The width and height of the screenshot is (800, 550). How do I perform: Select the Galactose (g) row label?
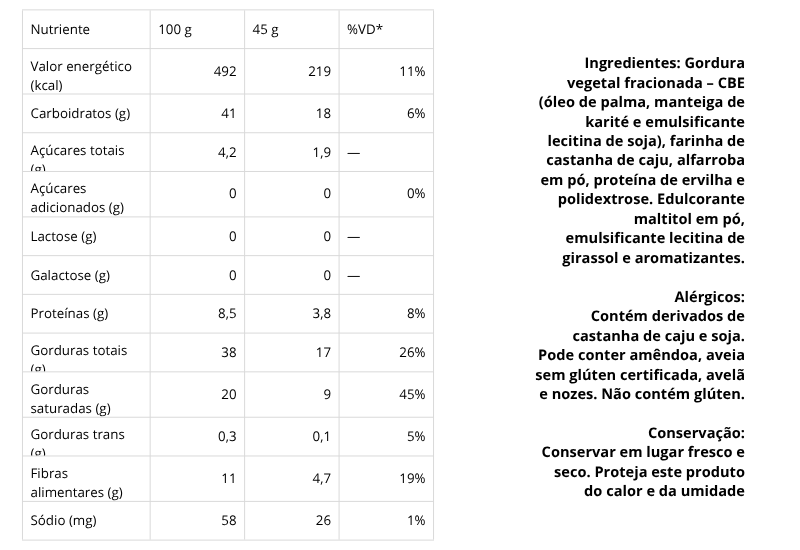[x=70, y=275]
